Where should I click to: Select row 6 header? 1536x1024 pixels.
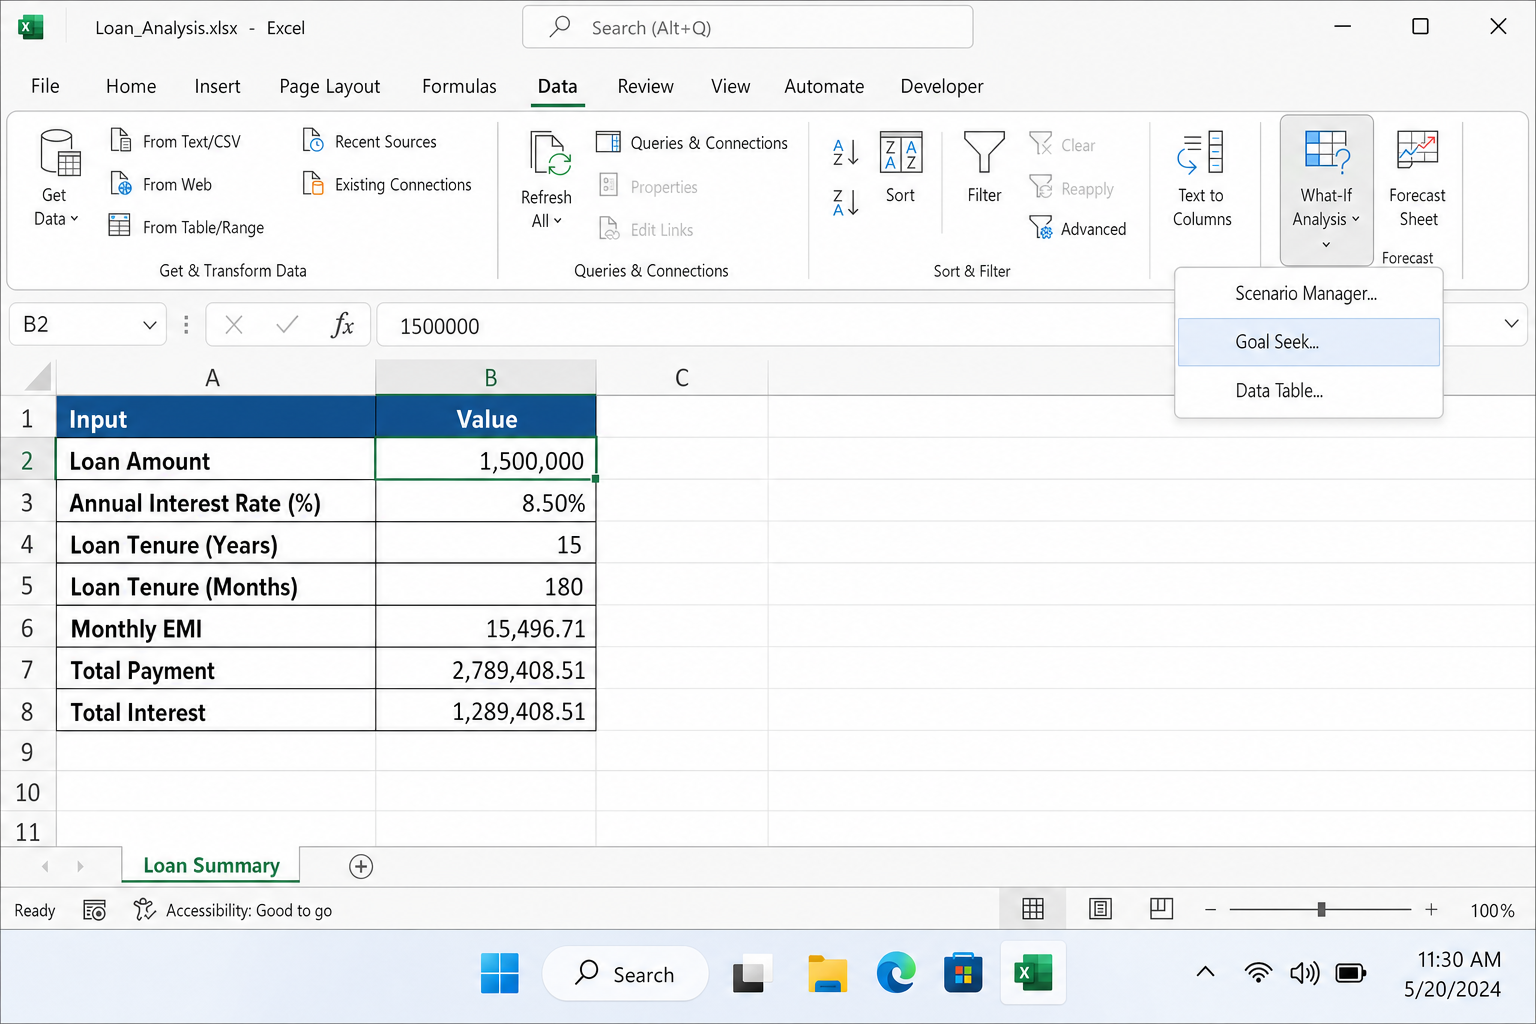click(x=27, y=628)
